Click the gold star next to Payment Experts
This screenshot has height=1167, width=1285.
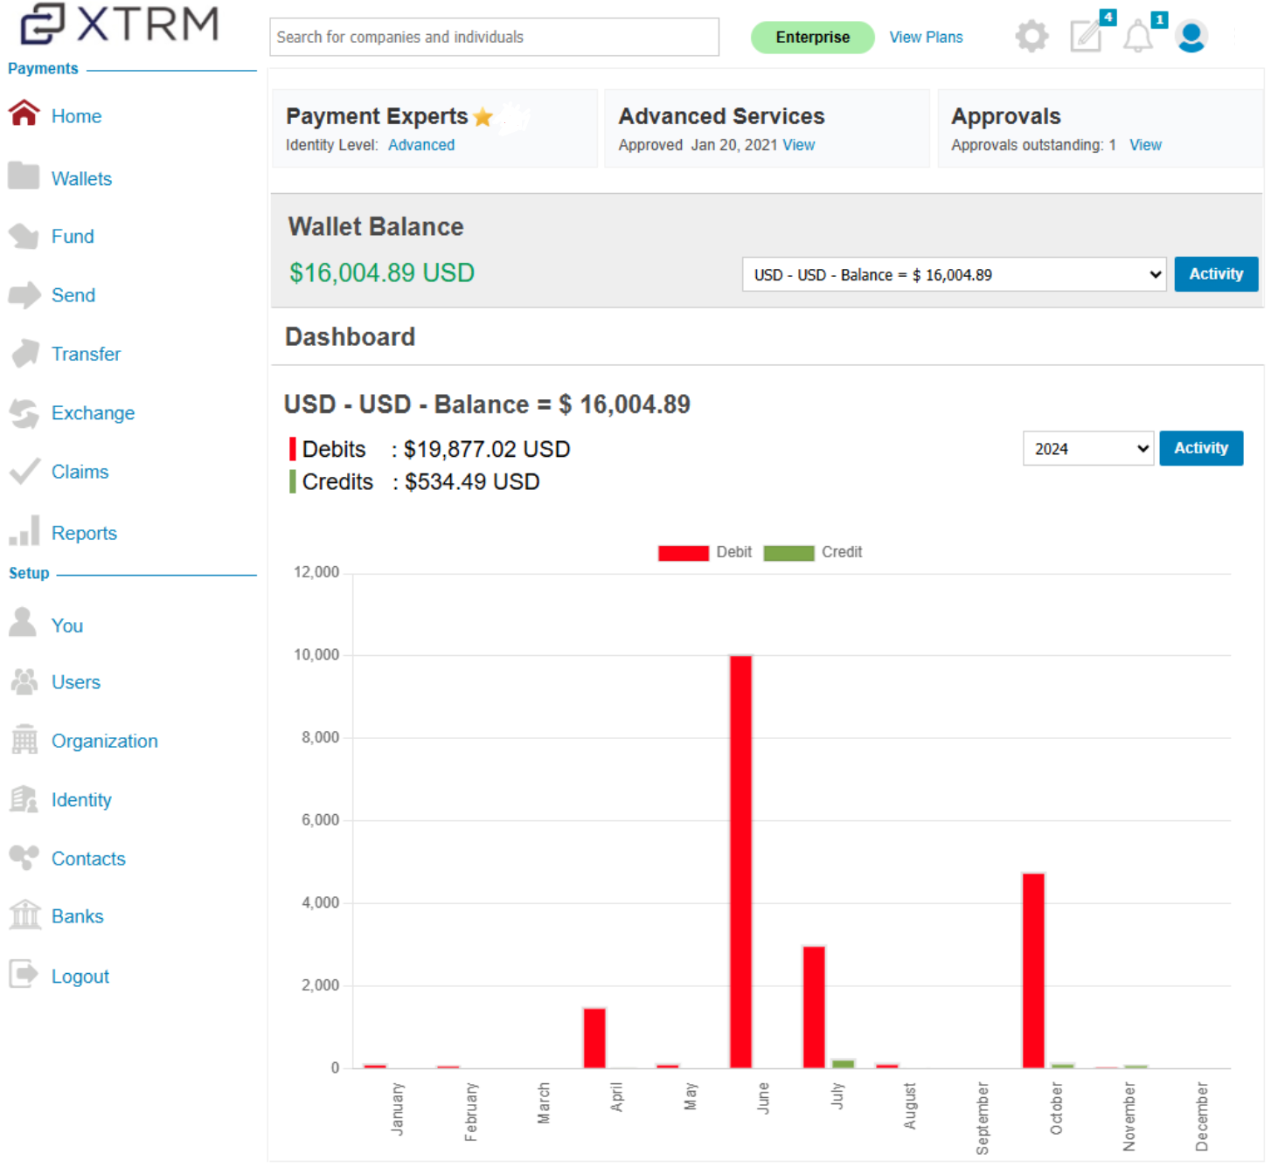click(483, 117)
